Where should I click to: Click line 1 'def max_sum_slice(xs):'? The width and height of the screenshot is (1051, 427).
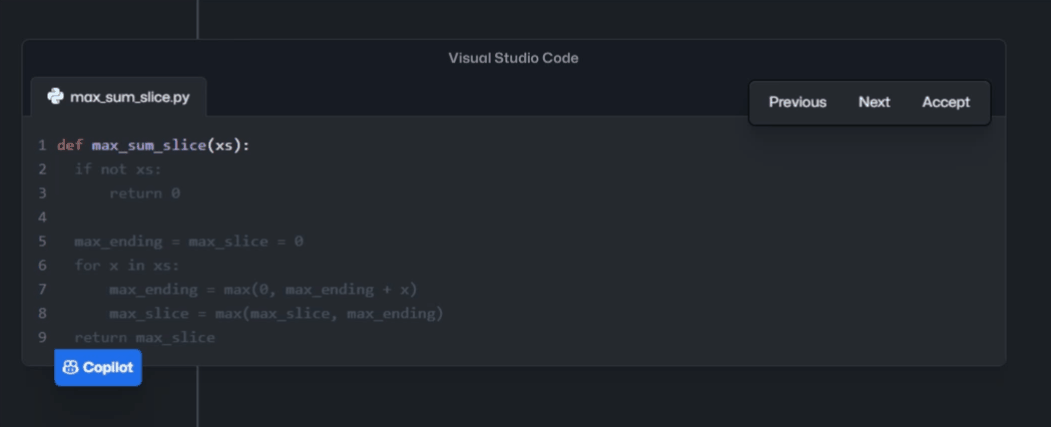[153, 145]
